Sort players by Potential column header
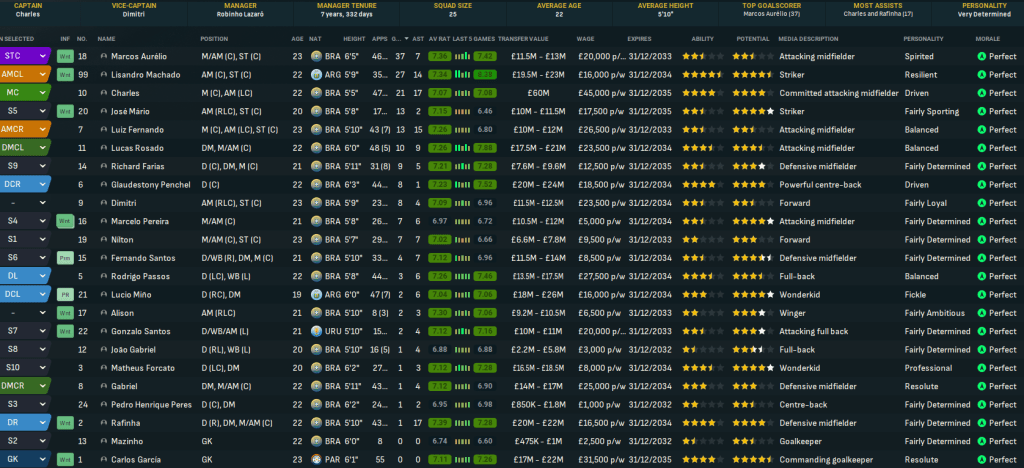 tap(750, 38)
